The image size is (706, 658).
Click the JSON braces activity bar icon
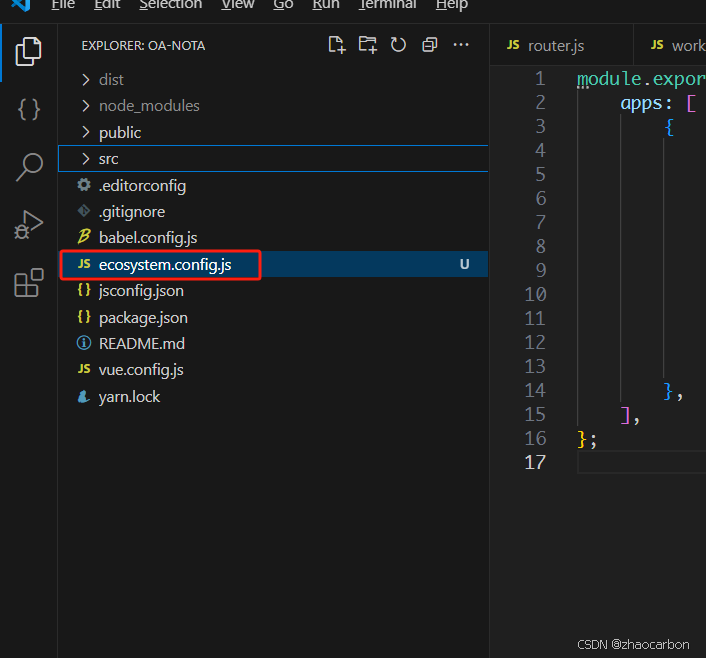(29, 109)
